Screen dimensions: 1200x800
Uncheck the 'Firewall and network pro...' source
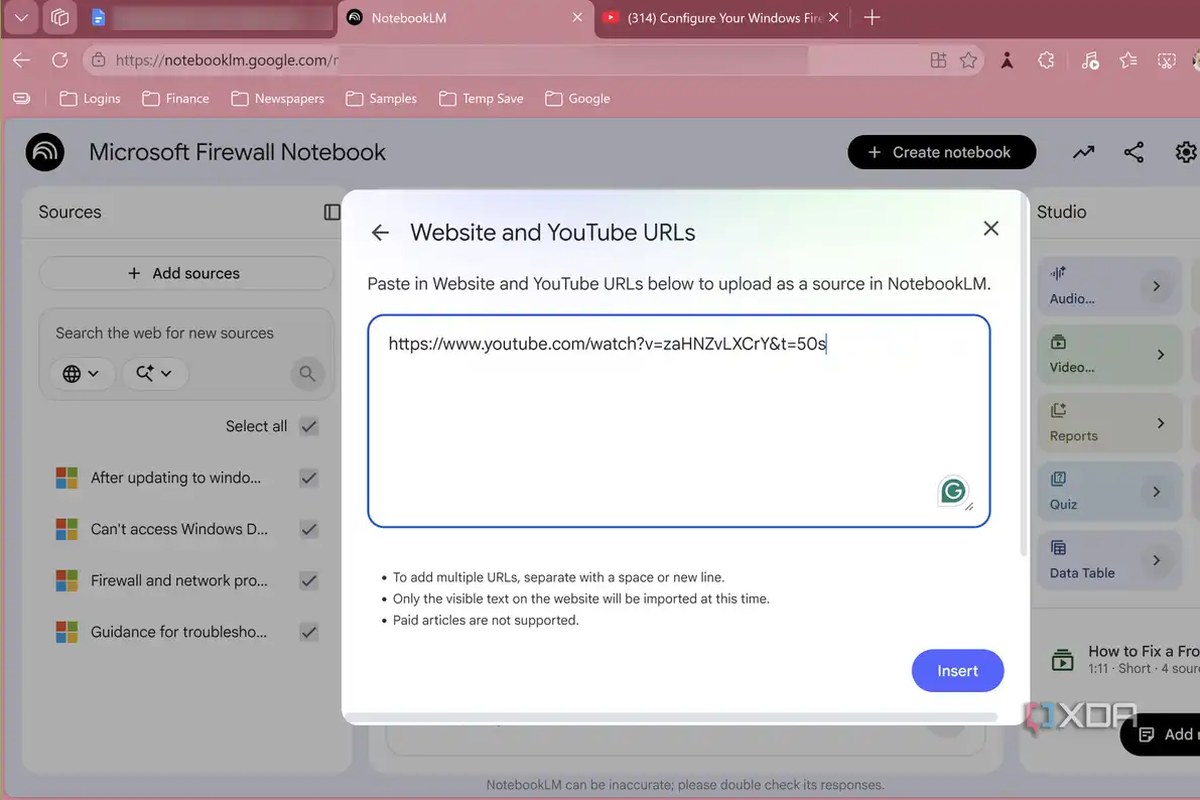pos(309,581)
